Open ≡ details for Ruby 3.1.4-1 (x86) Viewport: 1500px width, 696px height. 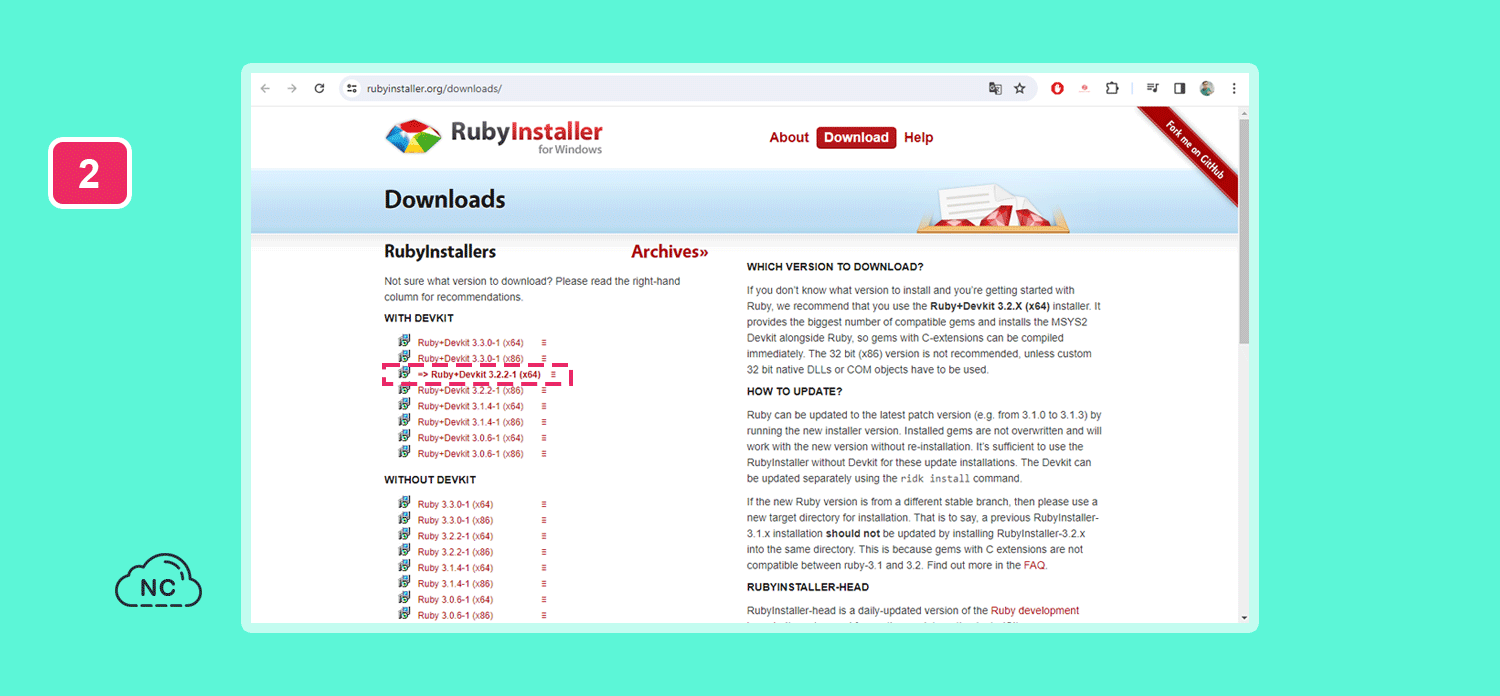tap(544, 584)
